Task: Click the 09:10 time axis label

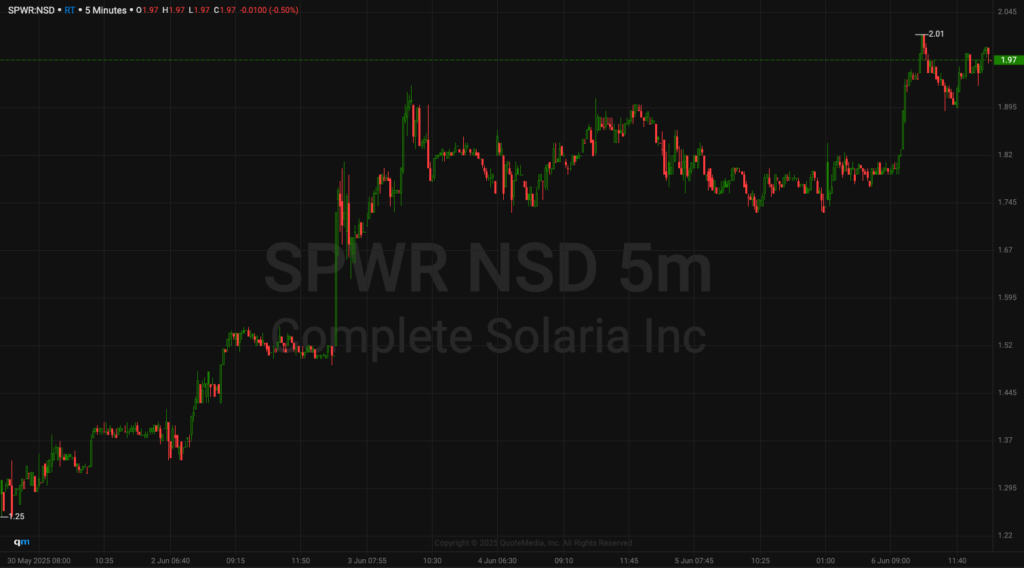Action: 564,561
